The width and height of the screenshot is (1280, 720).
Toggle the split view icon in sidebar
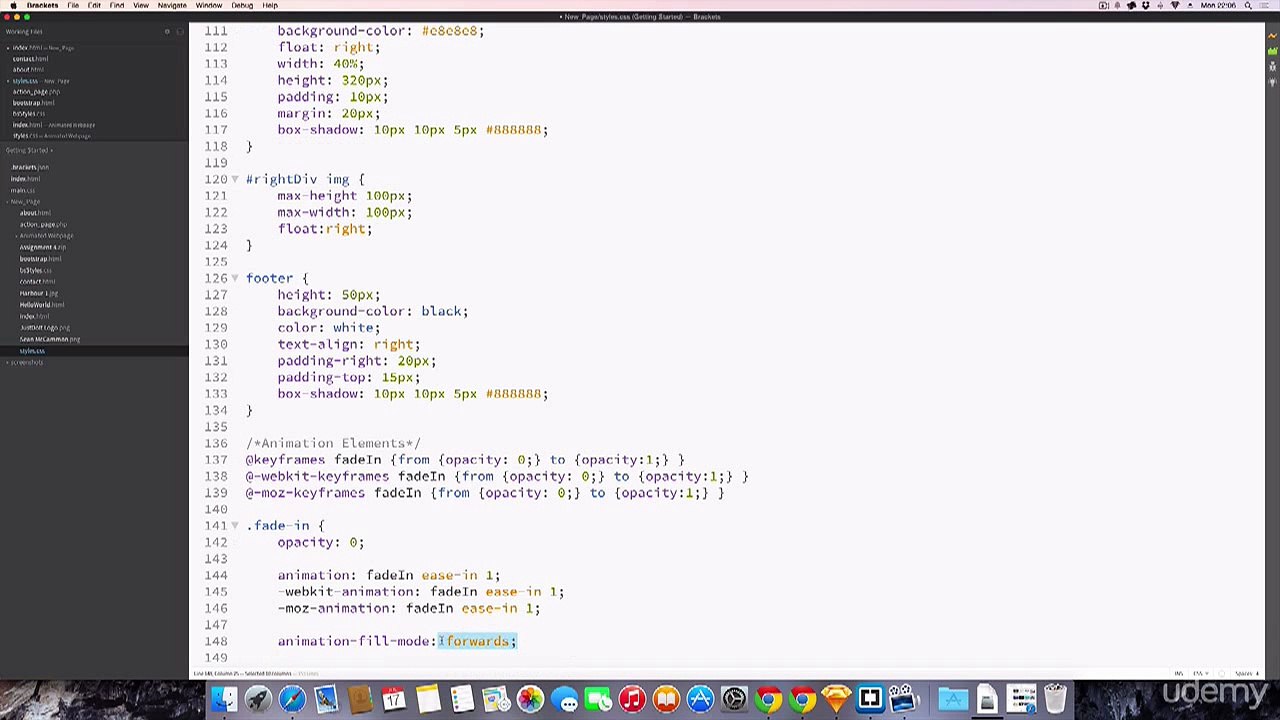(x=180, y=32)
